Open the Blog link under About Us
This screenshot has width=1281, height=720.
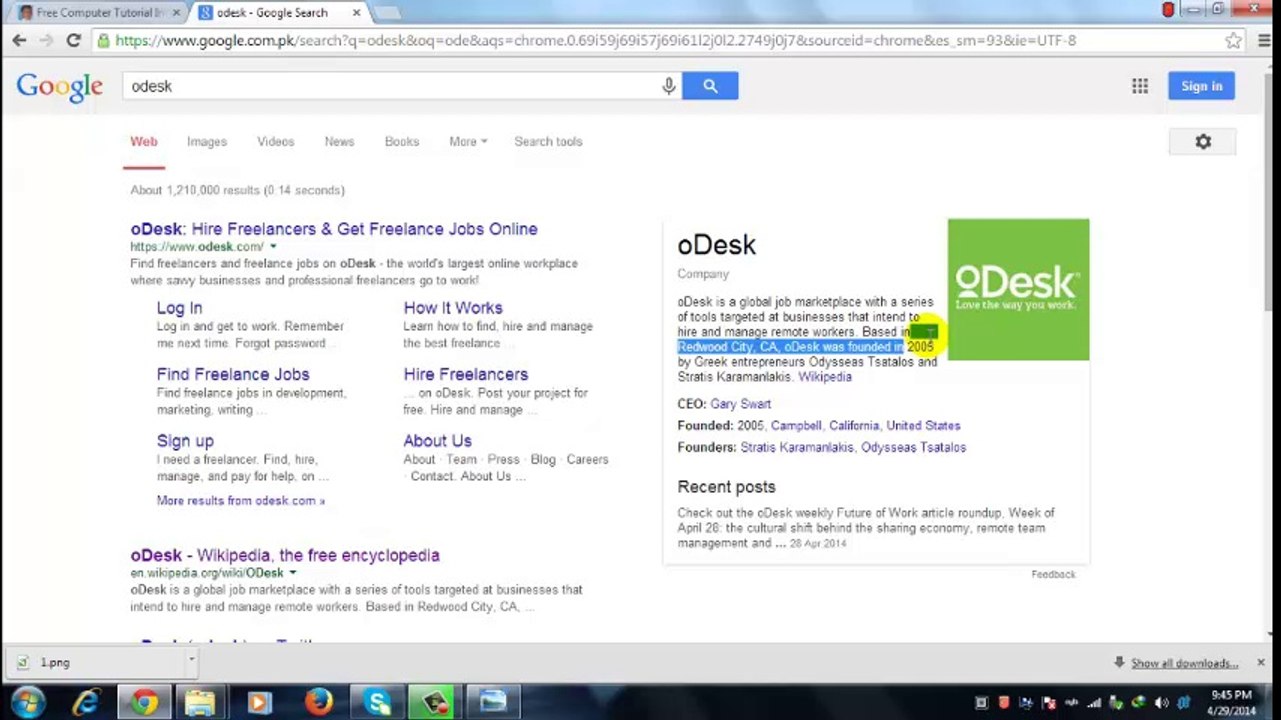[543, 460]
